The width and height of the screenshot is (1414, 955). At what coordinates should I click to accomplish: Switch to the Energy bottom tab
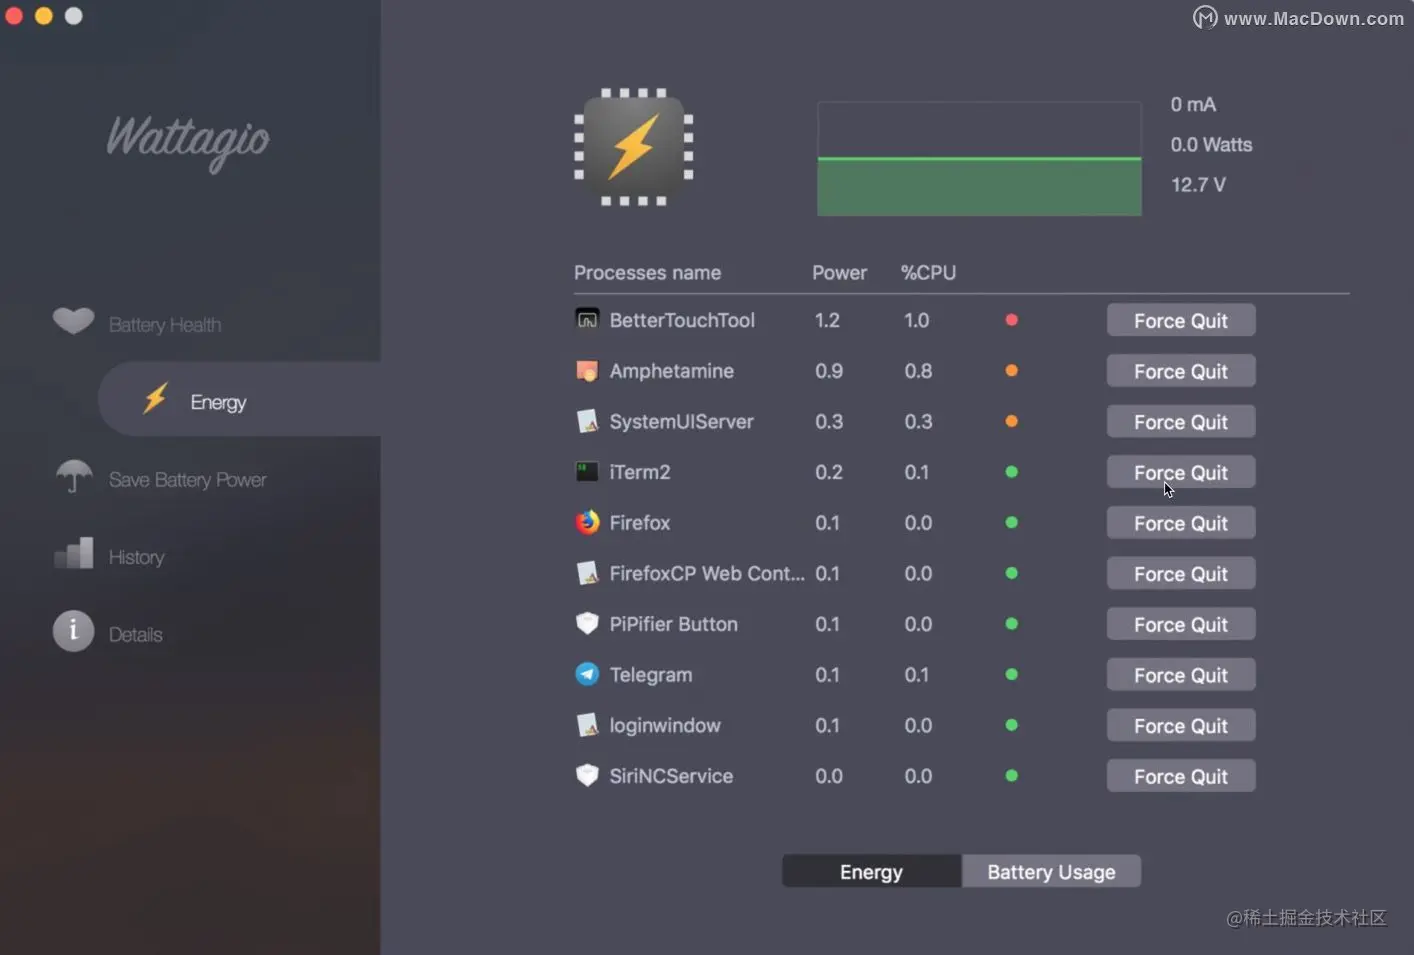pos(871,871)
